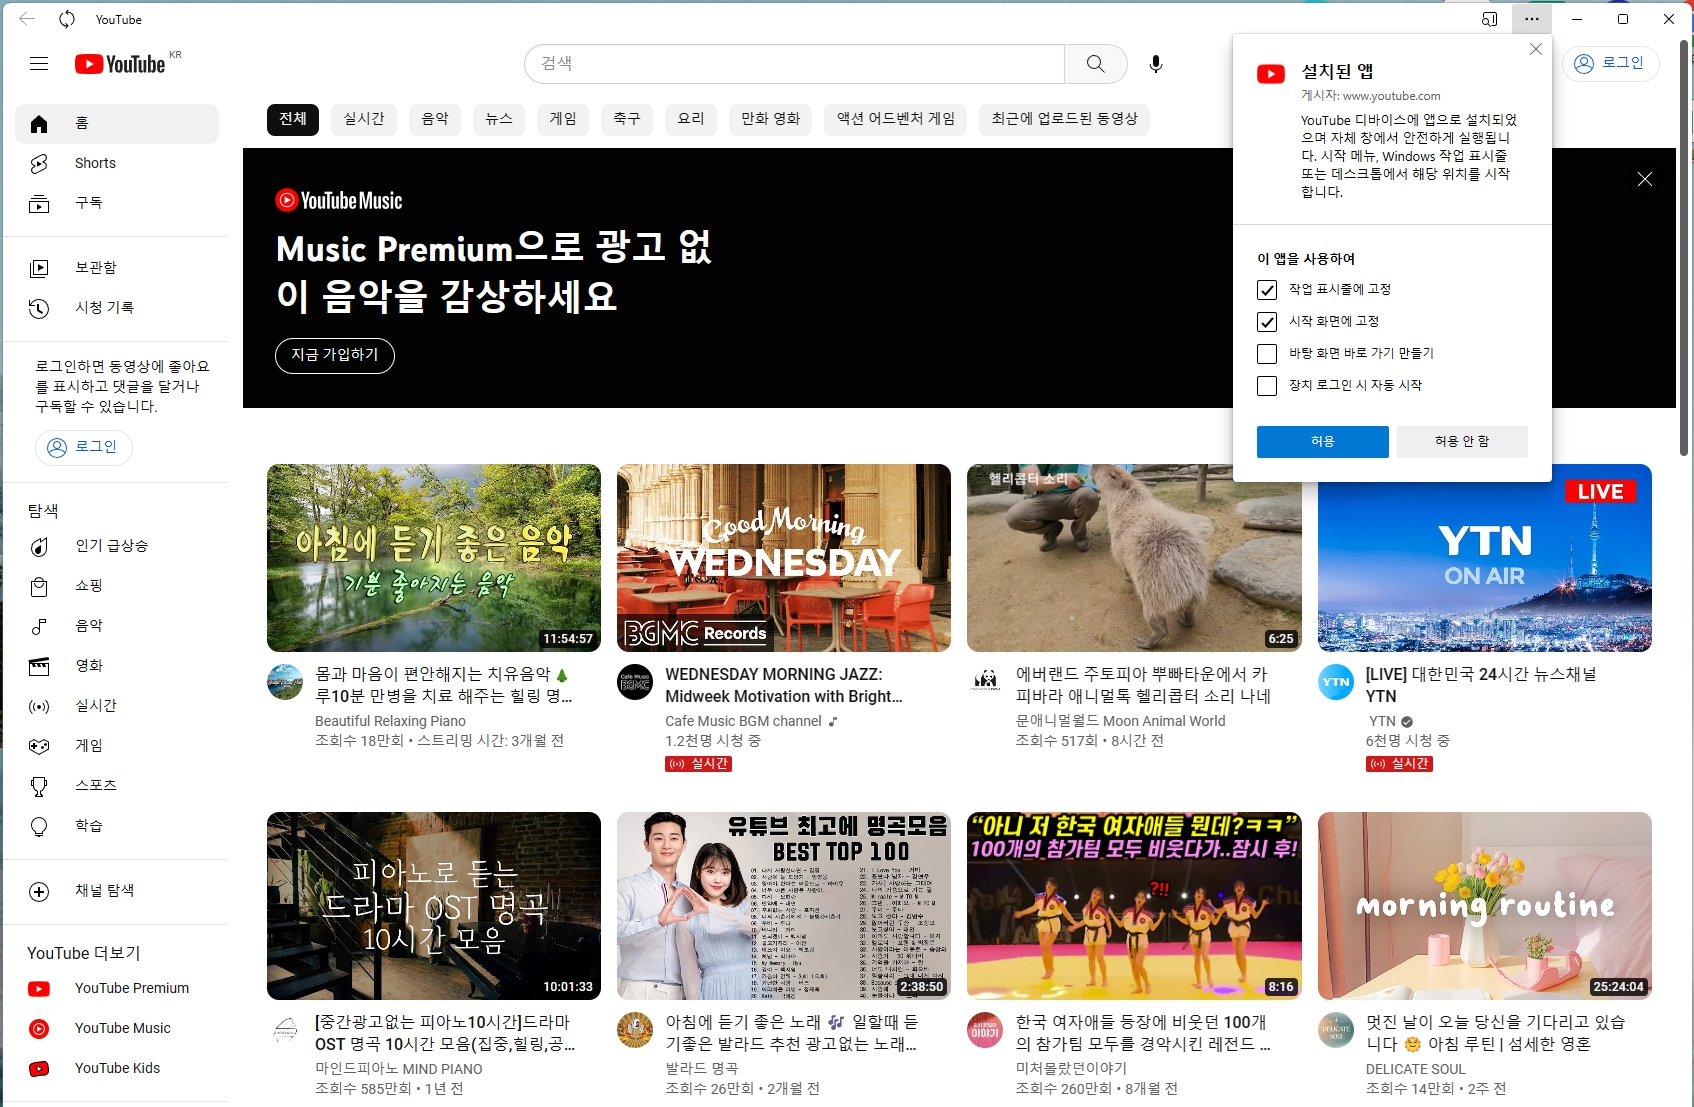
Task: Click 지금 가입하기 join button
Action: tap(335, 355)
